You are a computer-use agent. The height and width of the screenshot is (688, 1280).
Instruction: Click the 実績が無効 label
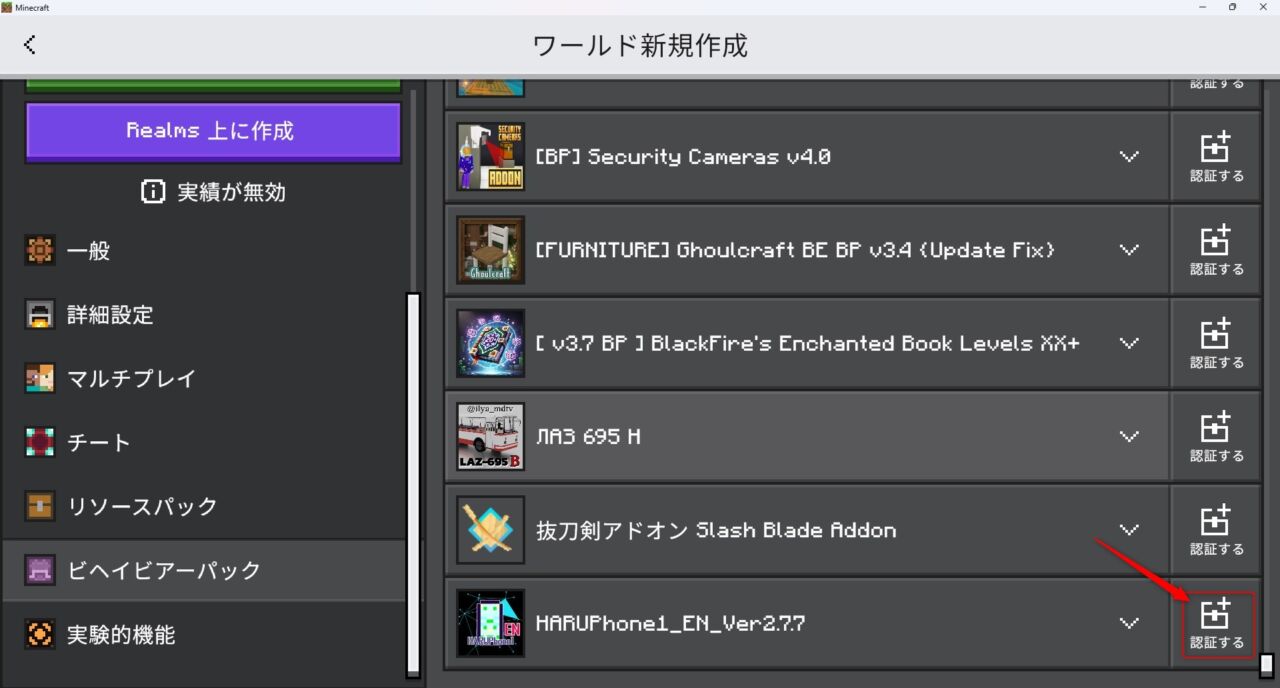[231, 192]
